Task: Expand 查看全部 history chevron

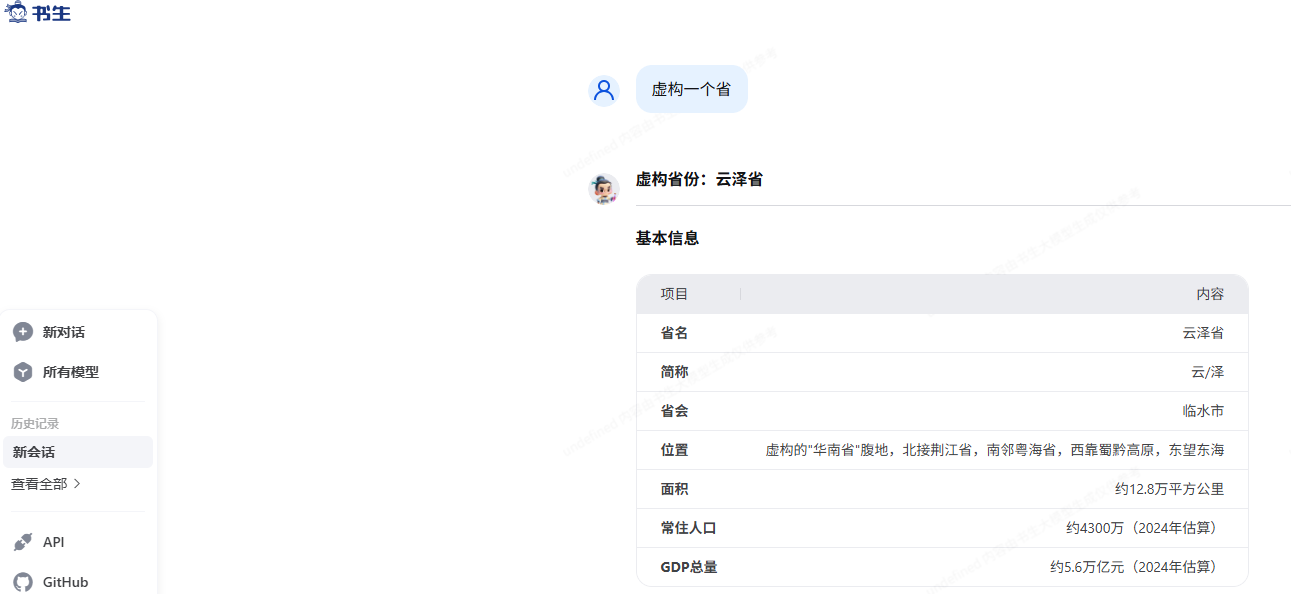Action: coord(78,484)
